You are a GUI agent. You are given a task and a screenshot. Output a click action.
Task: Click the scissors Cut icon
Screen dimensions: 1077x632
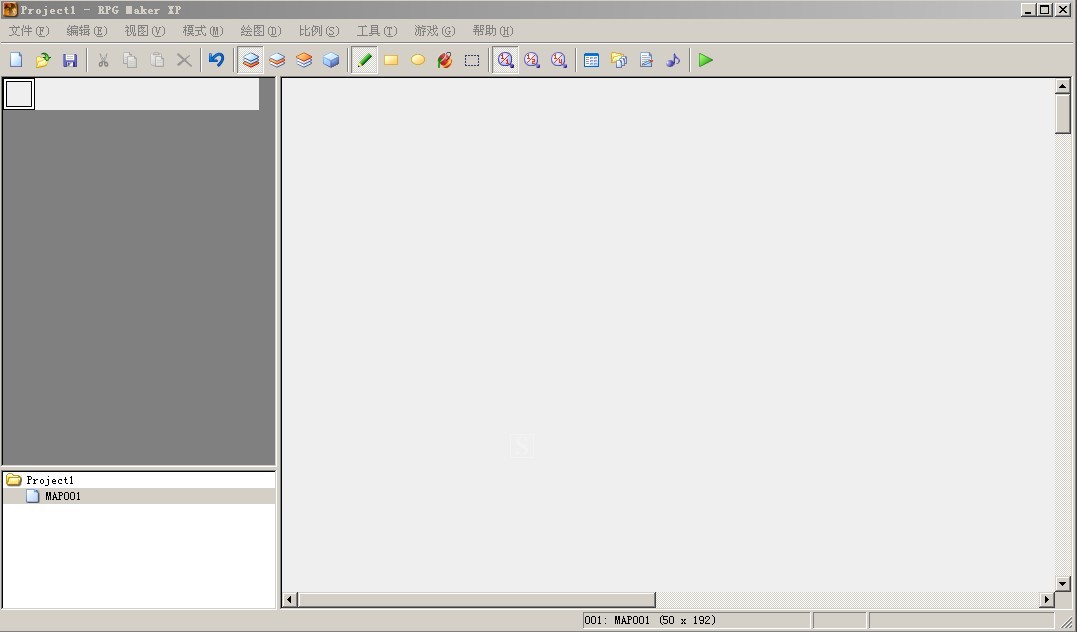(103, 60)
